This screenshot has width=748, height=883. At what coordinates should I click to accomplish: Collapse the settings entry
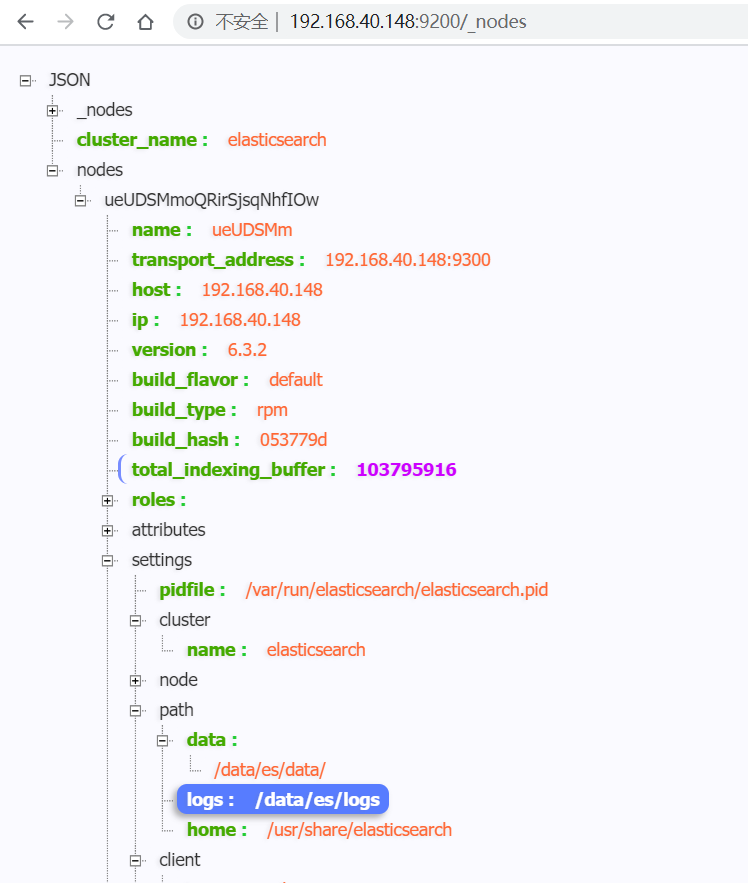click(x=107, y=560)
